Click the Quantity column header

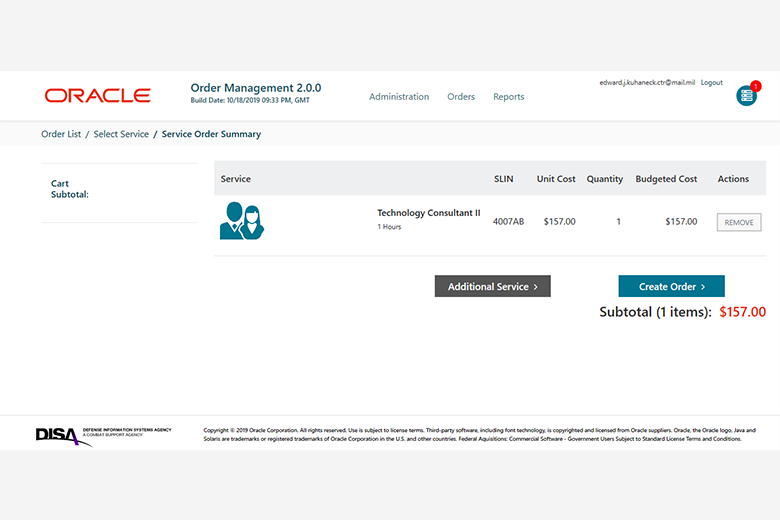pos(604,179)
